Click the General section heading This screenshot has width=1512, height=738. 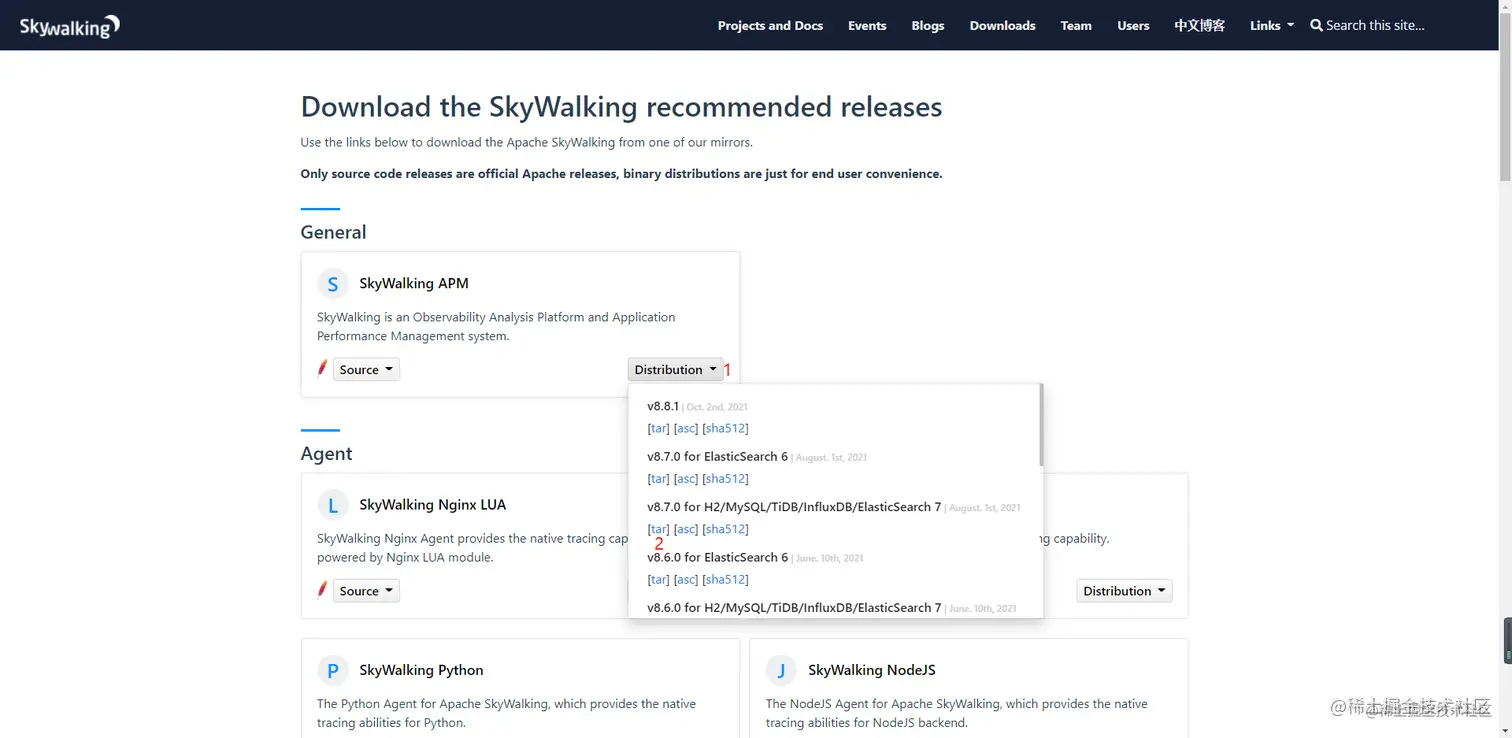[x=333, y=232]
